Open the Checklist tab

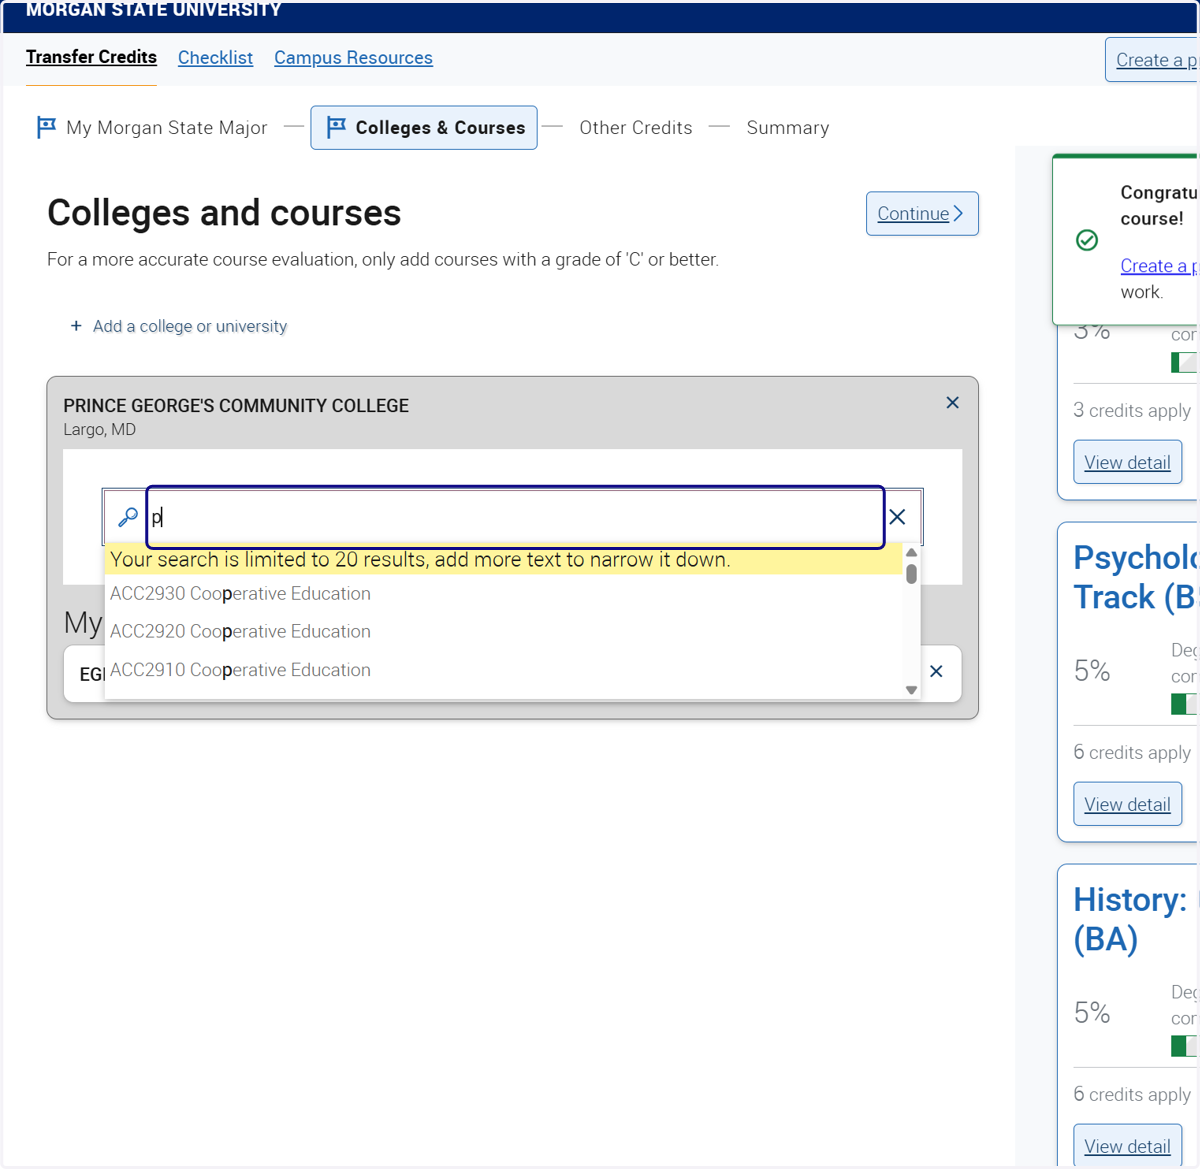tap(215, 58)
